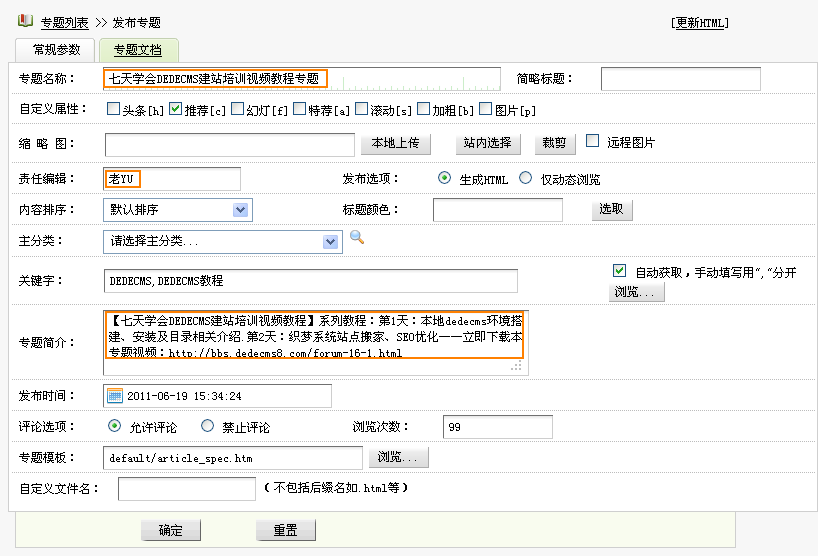Open the 主分类 category dropdown
This screenshot has width=818, height=556.
331,241
